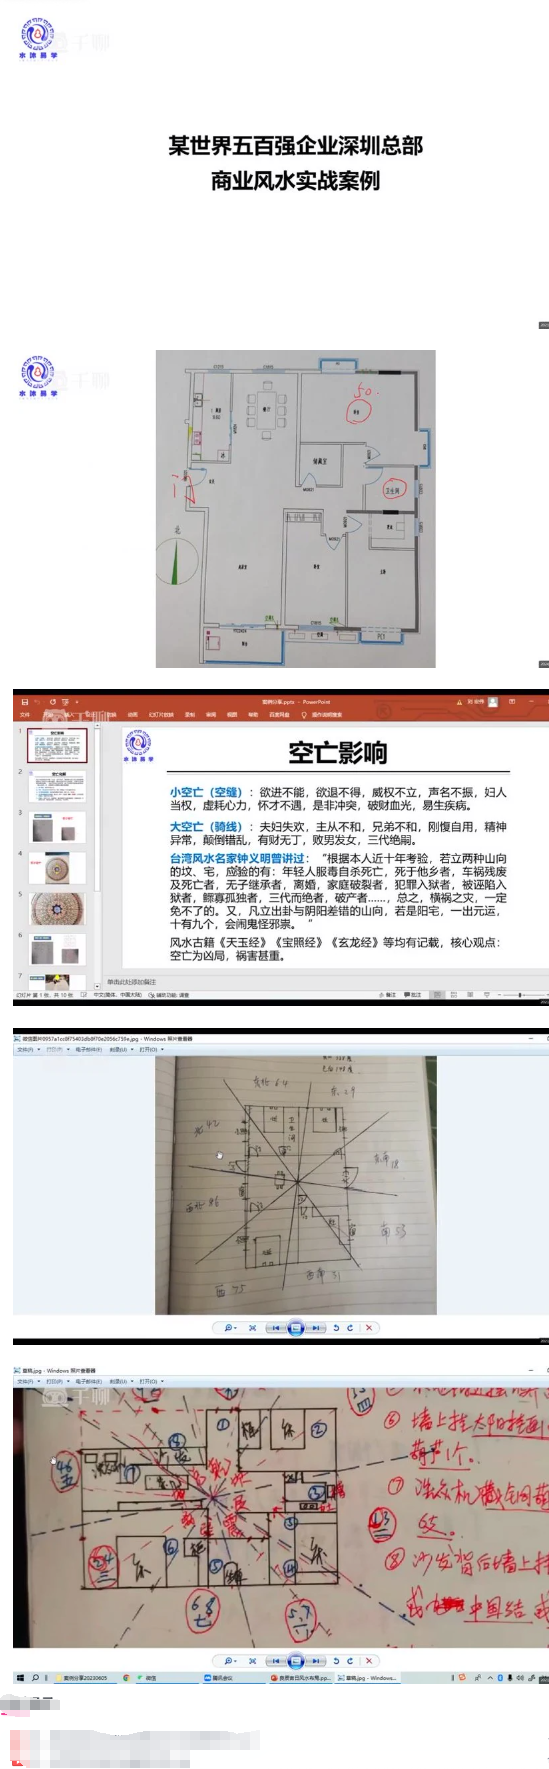Screen dimensions: 549x1769
Task: Open 文件(F) menu in 微信图片 photo viewer
Action: [x=28, y=1050]
